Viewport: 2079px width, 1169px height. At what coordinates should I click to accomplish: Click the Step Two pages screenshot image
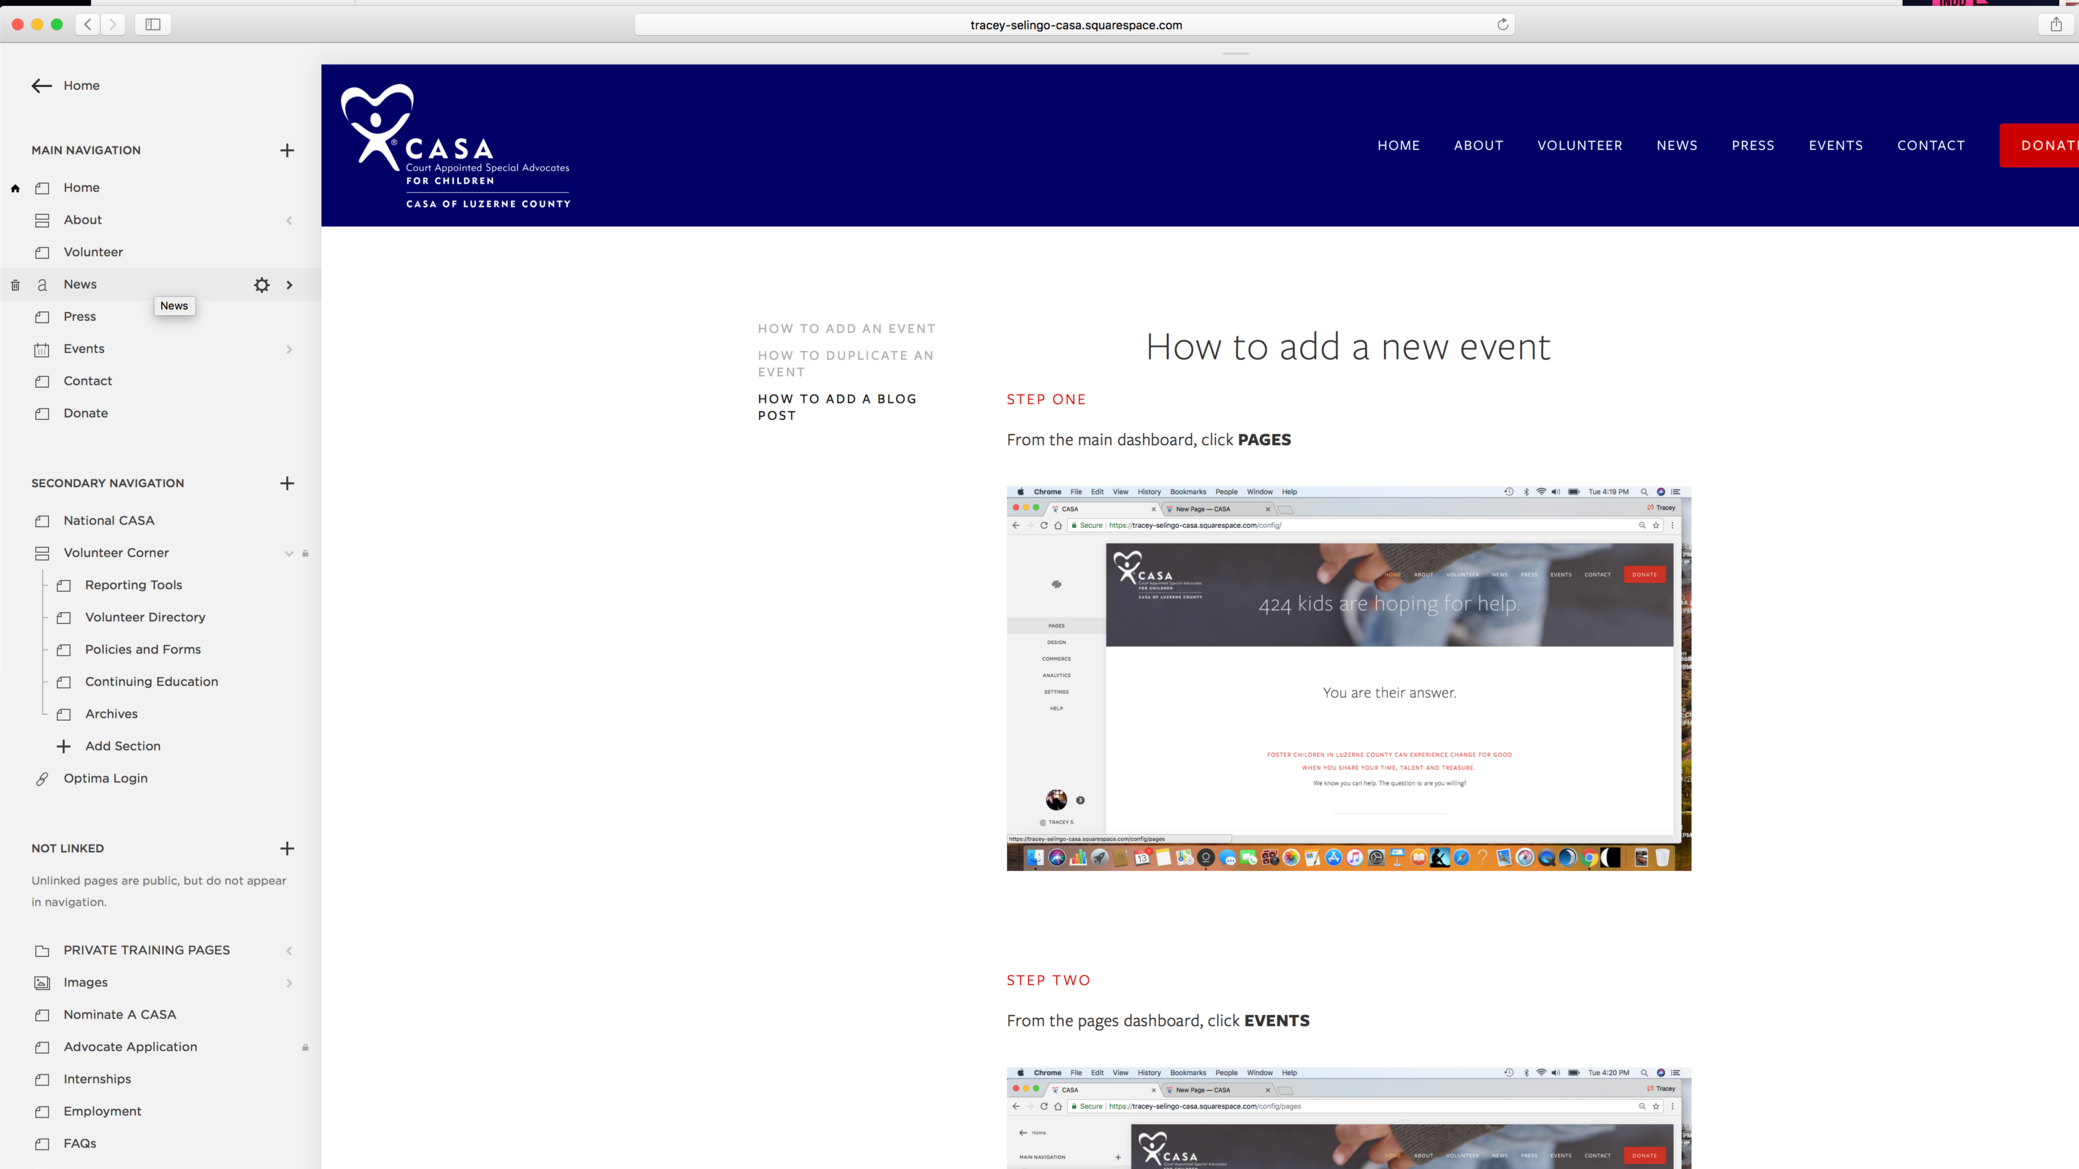tap(1348, 1118)
